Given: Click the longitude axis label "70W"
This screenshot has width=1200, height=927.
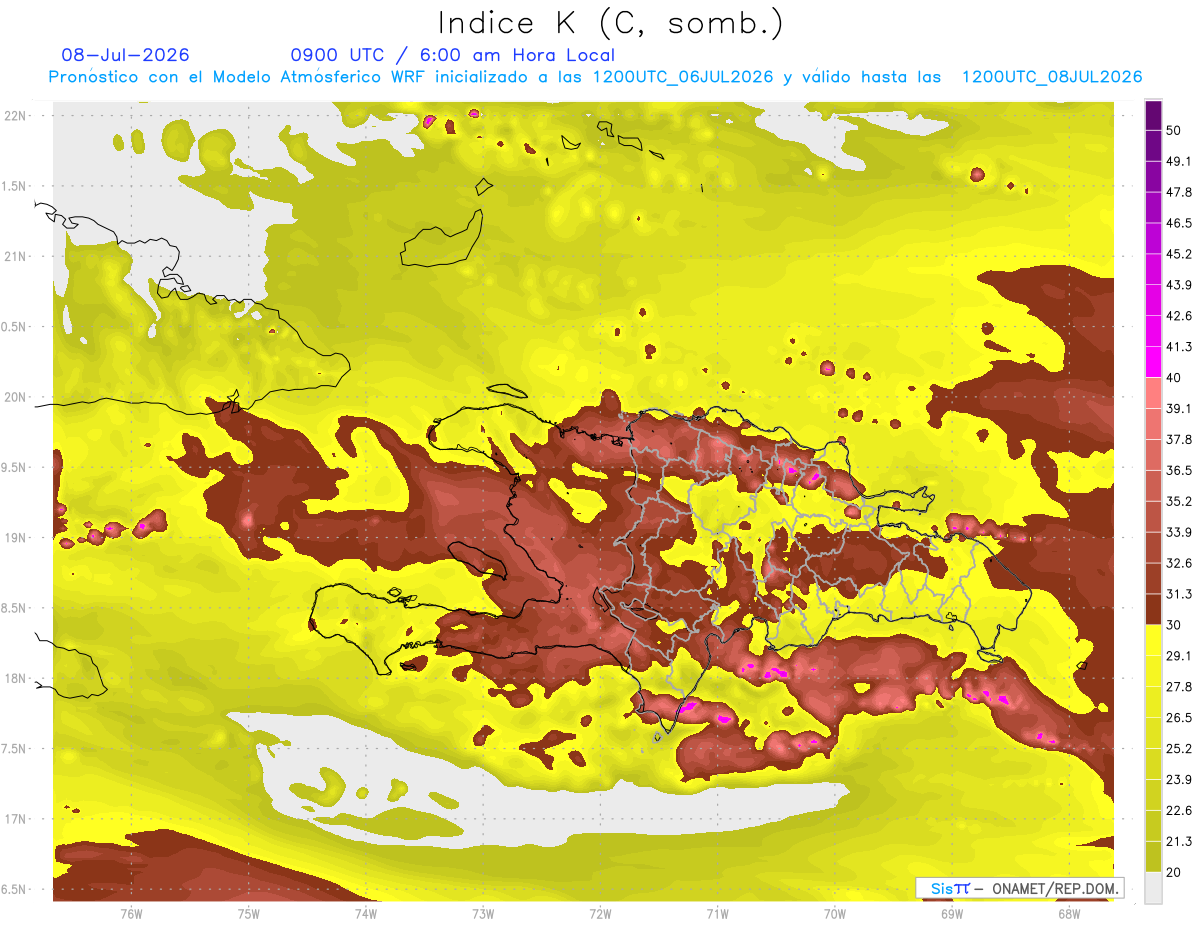Looking at the screenshot, I should [835, 913].
